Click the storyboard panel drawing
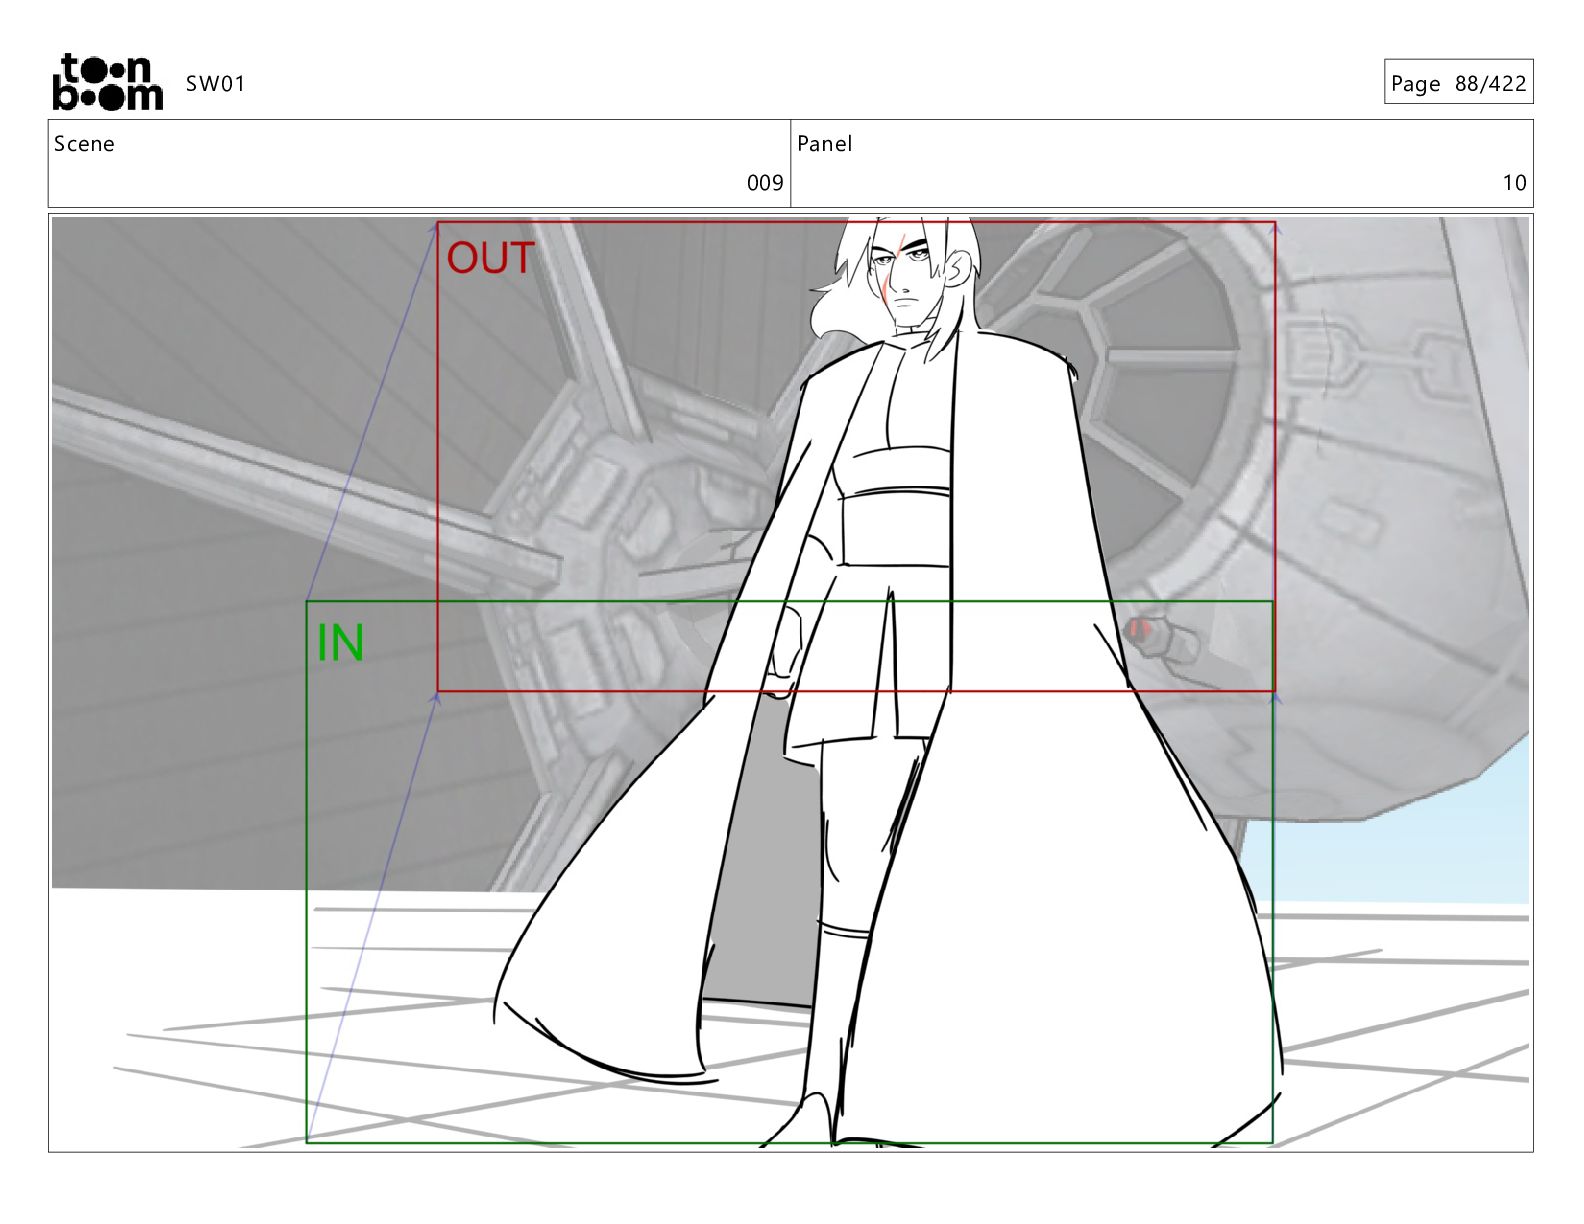The image size is (1584, 1224). [x=790, y=682]
